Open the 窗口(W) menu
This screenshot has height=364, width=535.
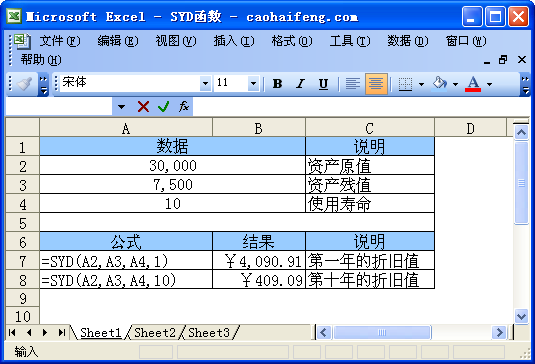coord(466,41)
